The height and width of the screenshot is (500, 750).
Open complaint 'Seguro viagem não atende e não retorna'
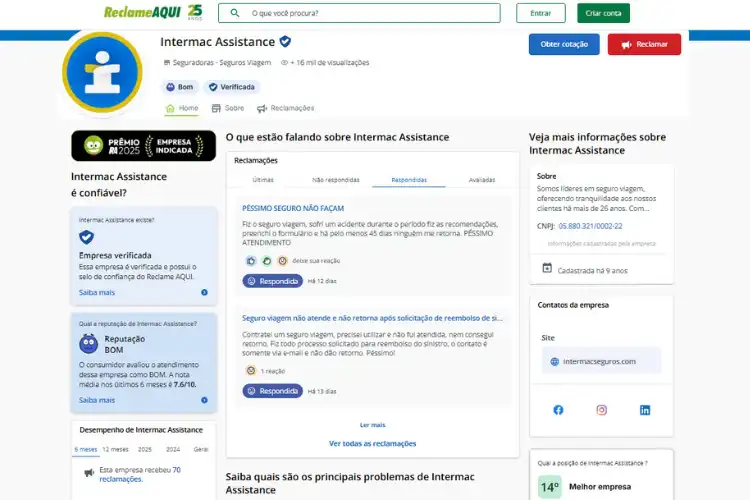[372, 318]
